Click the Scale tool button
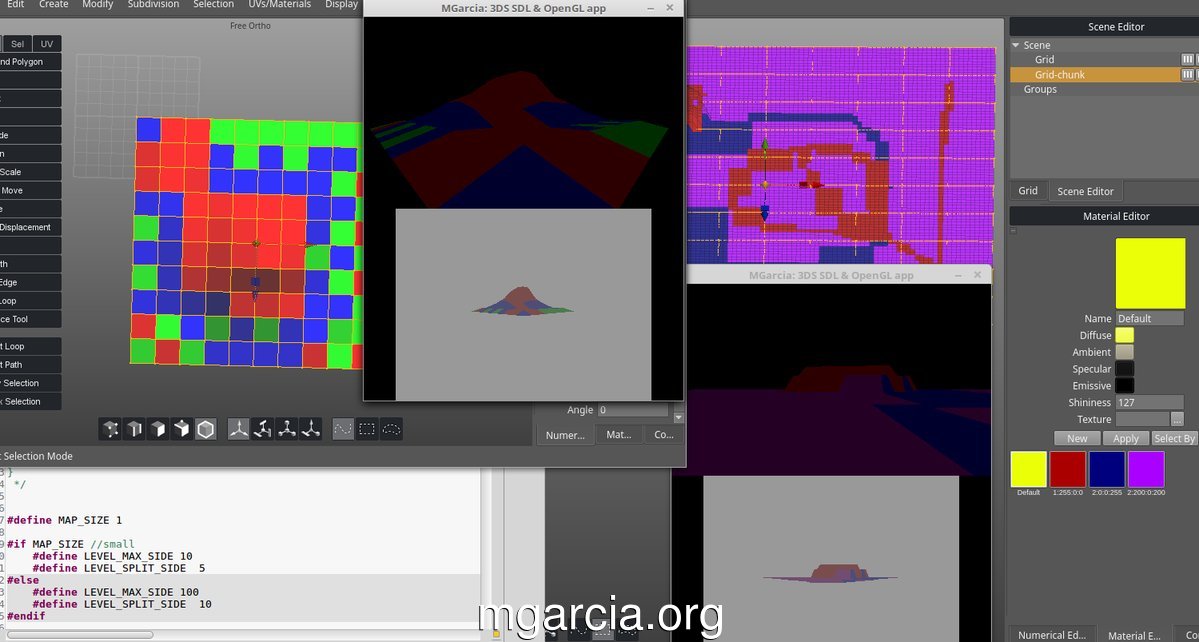The width and height of the screenshot is (1199, 642). [x=29, y=172]
